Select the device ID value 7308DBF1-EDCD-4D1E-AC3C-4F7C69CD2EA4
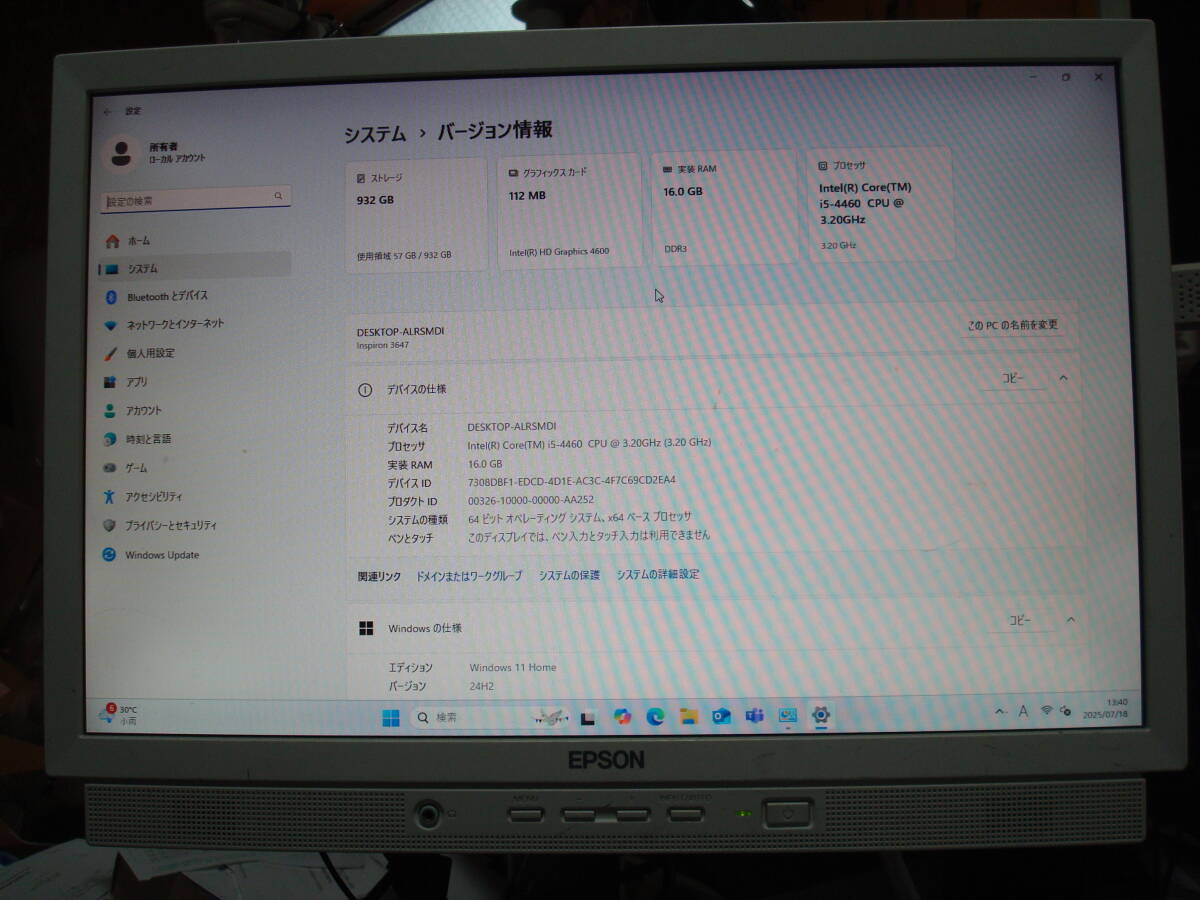 point(572,480)
